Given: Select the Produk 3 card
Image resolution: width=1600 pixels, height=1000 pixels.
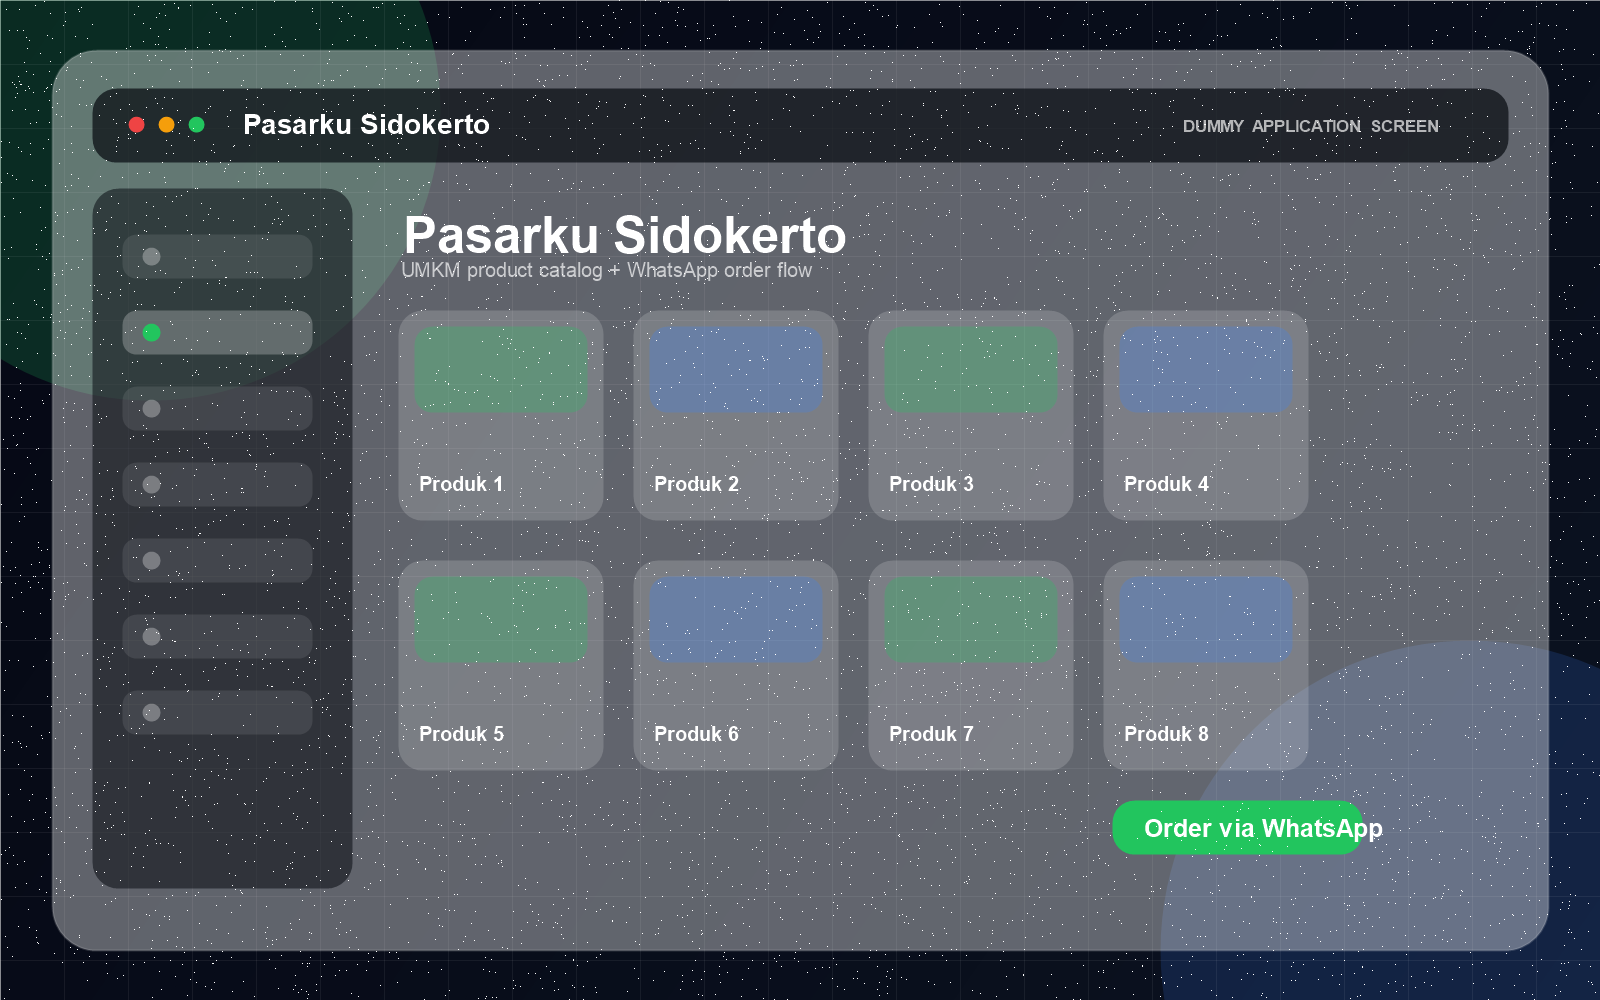Looking at the screenshot, I should point(971,415).
